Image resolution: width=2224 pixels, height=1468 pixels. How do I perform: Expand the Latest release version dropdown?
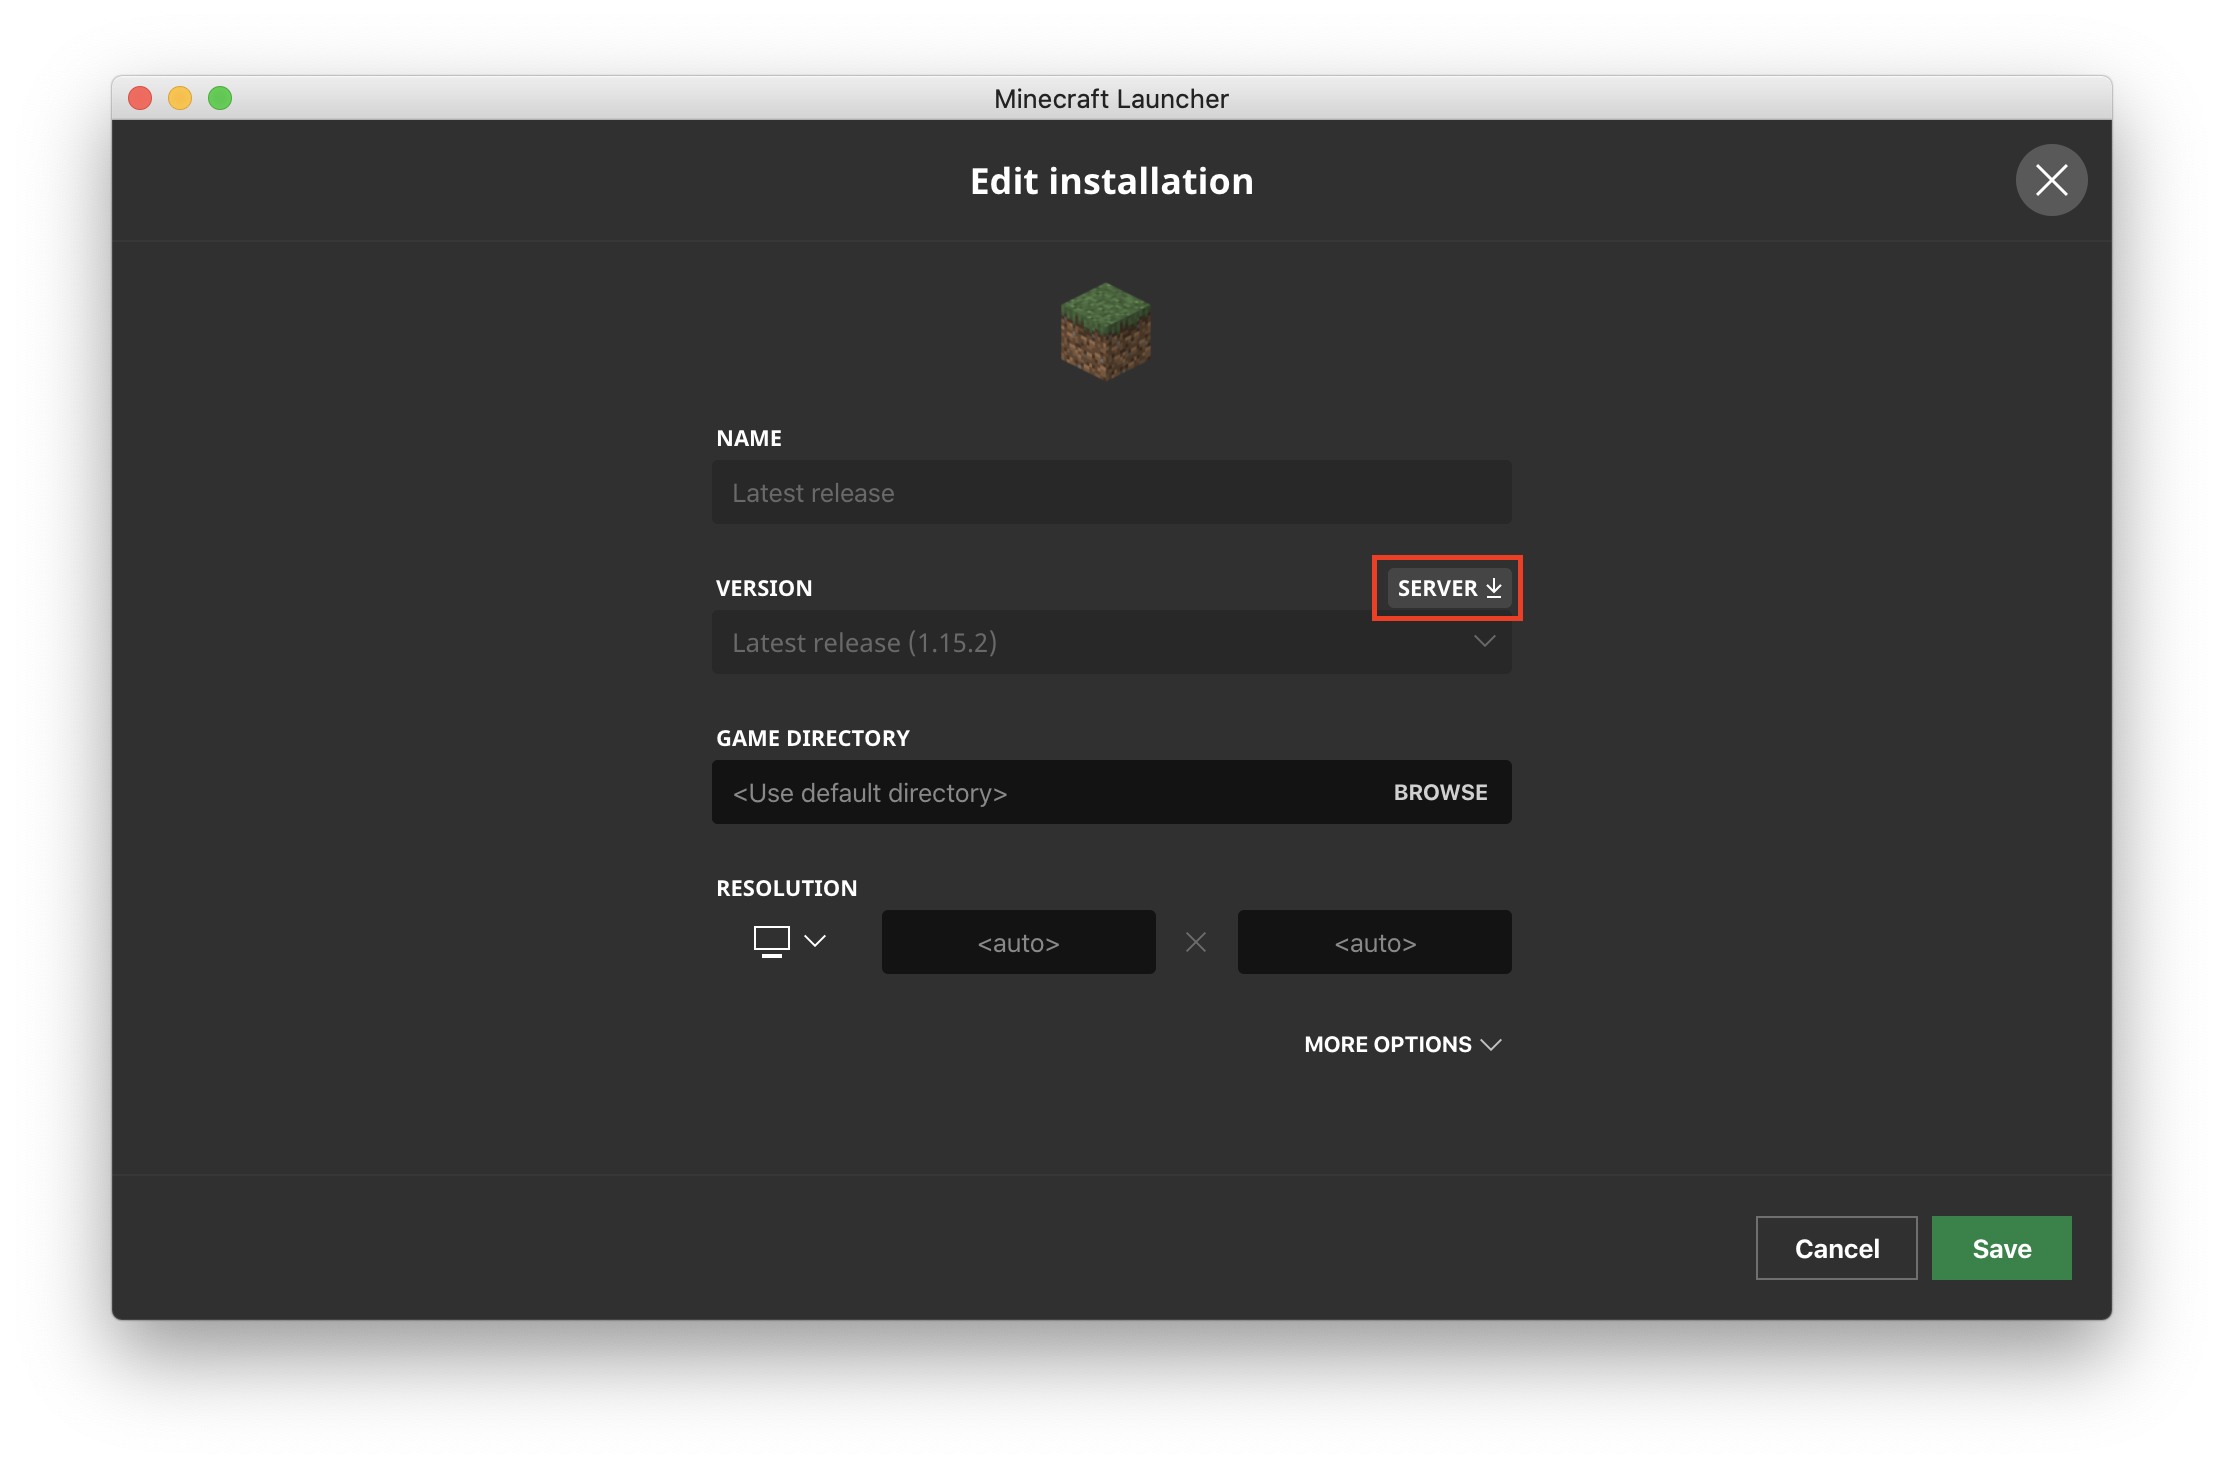point(1110,641)
